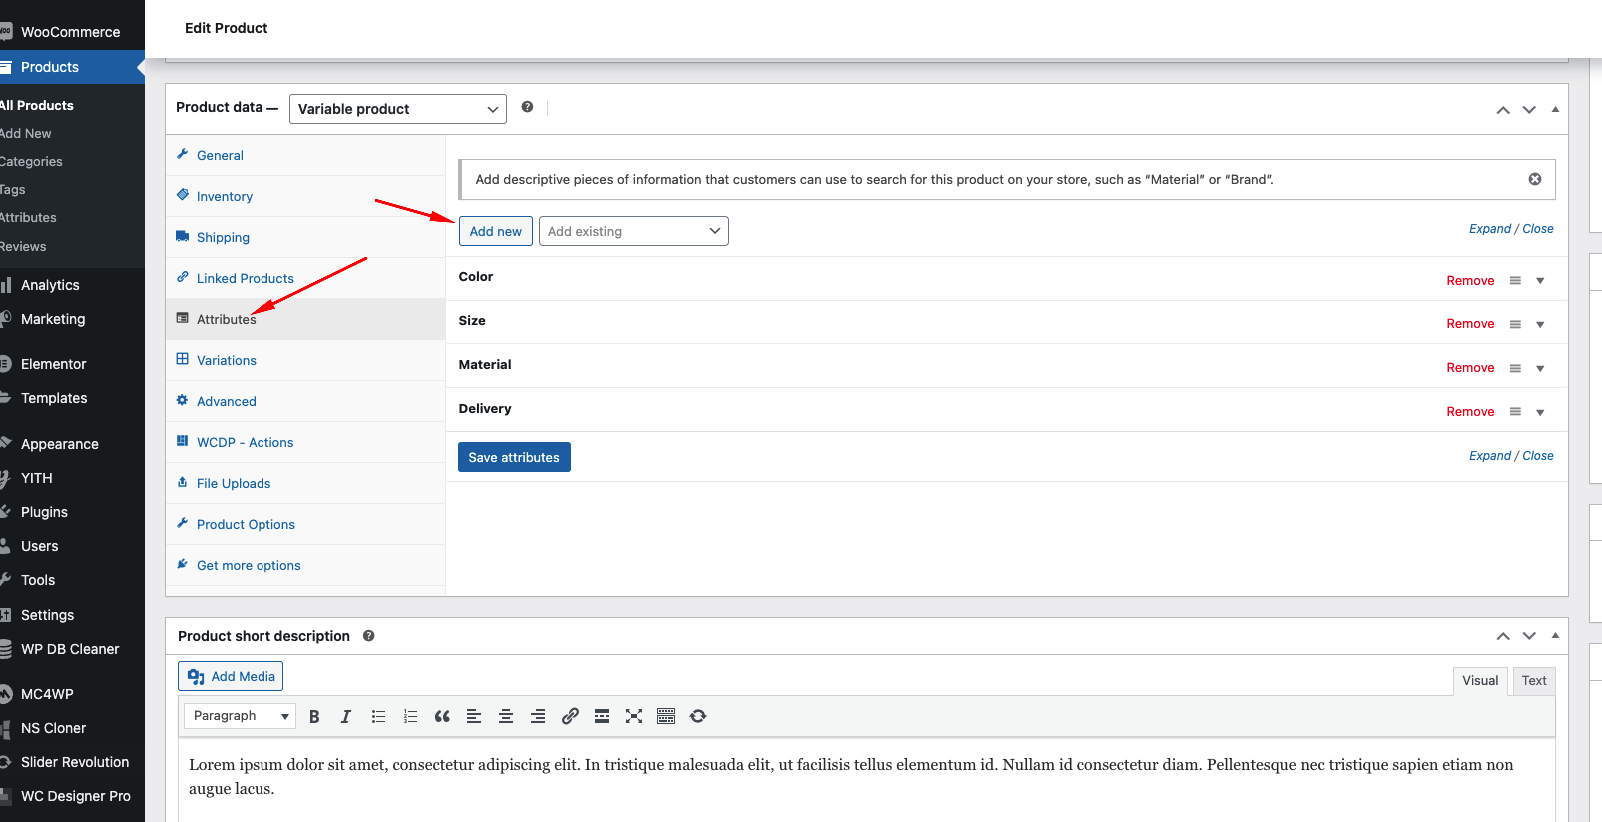Screen dimensions: 1602x822
Task: Click the Add Media button
Action: 230,676
